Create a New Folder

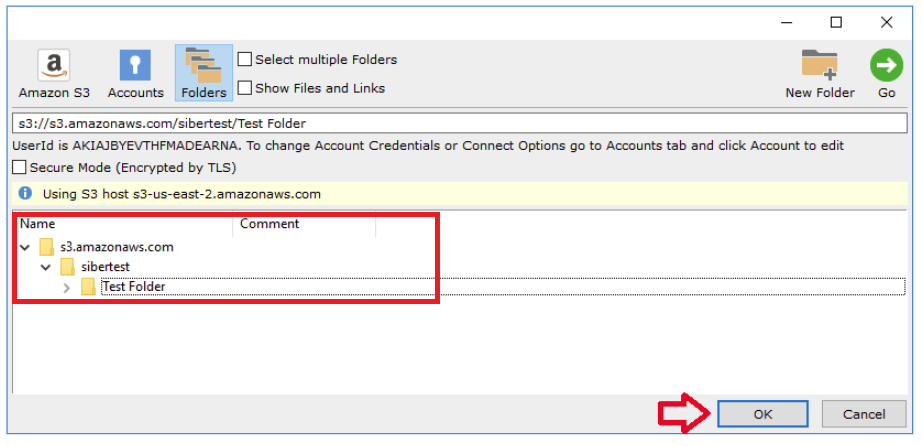819,65
